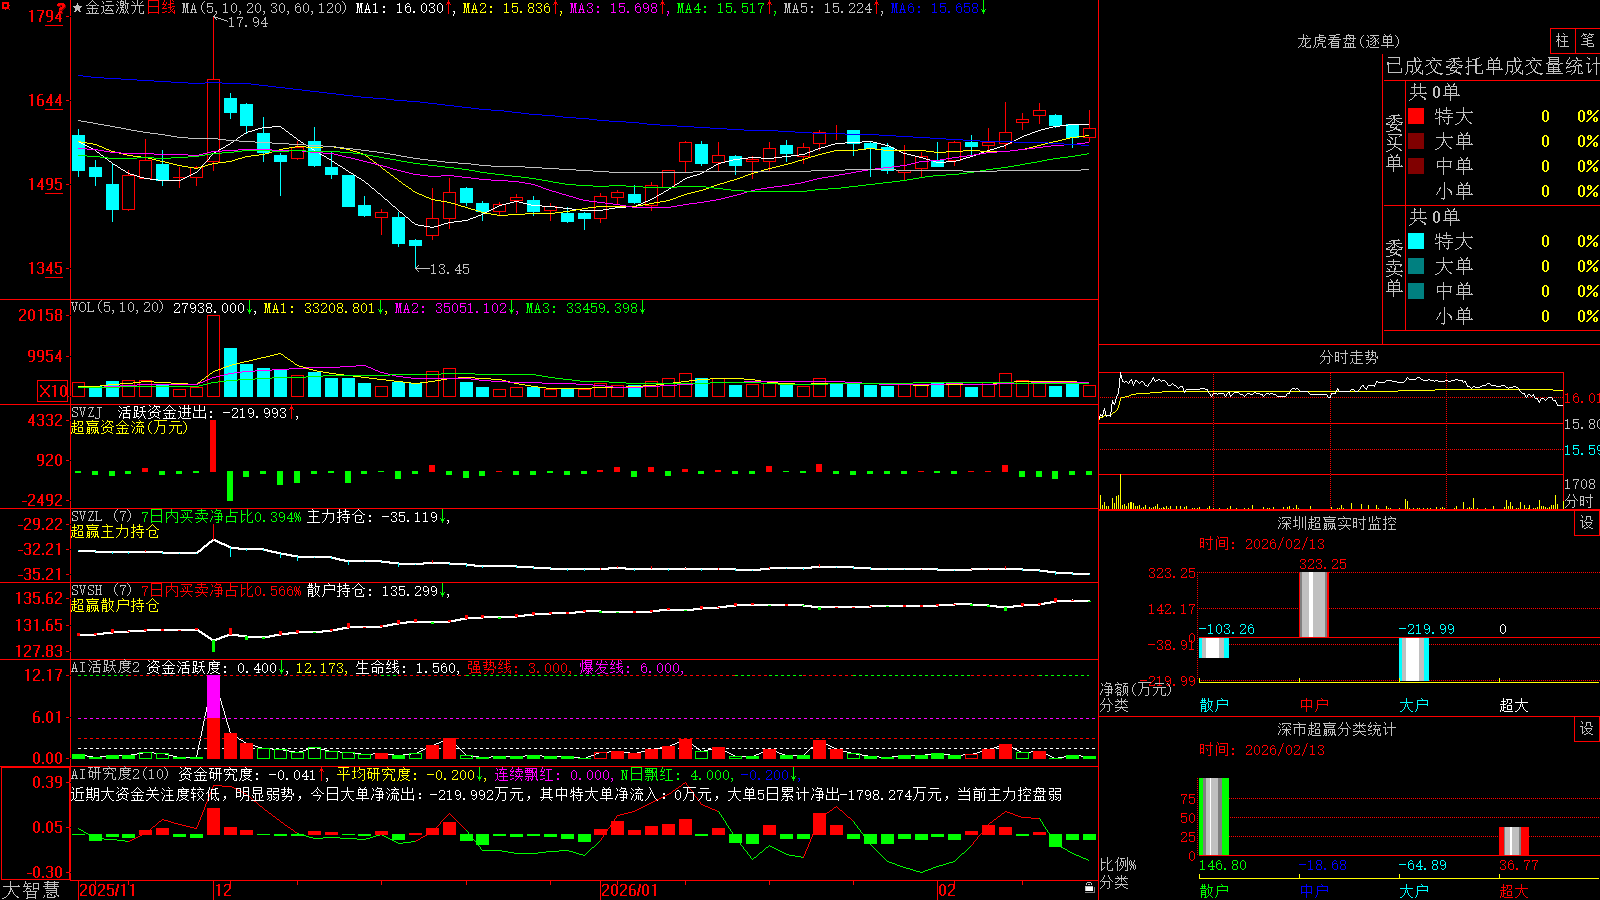Select the 分时走势 panel header
The image size is (1600, 900).
pyautogui.click(x=1349, y=357)
